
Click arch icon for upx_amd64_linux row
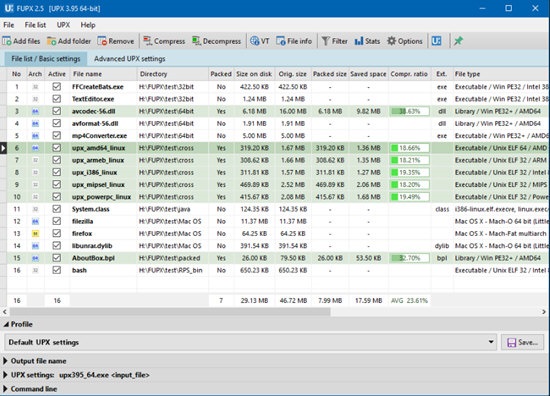point(35,148)
